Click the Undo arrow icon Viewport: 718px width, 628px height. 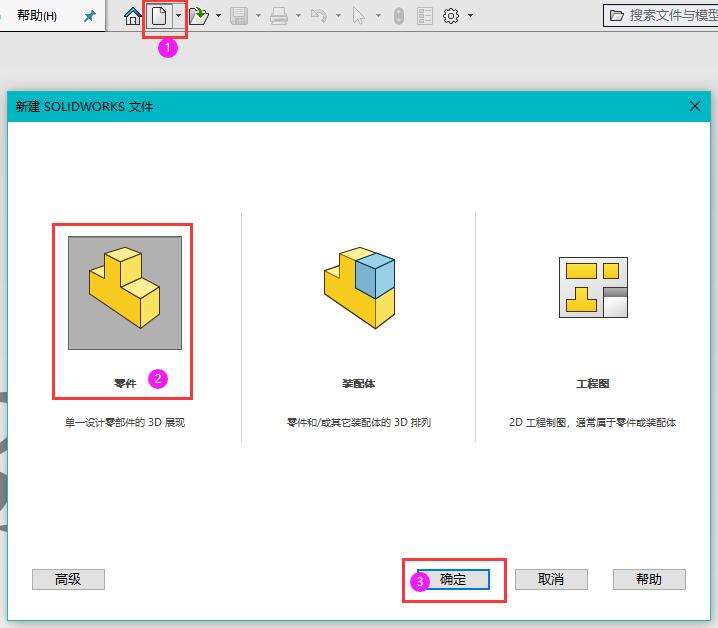[x=318, y=16]
